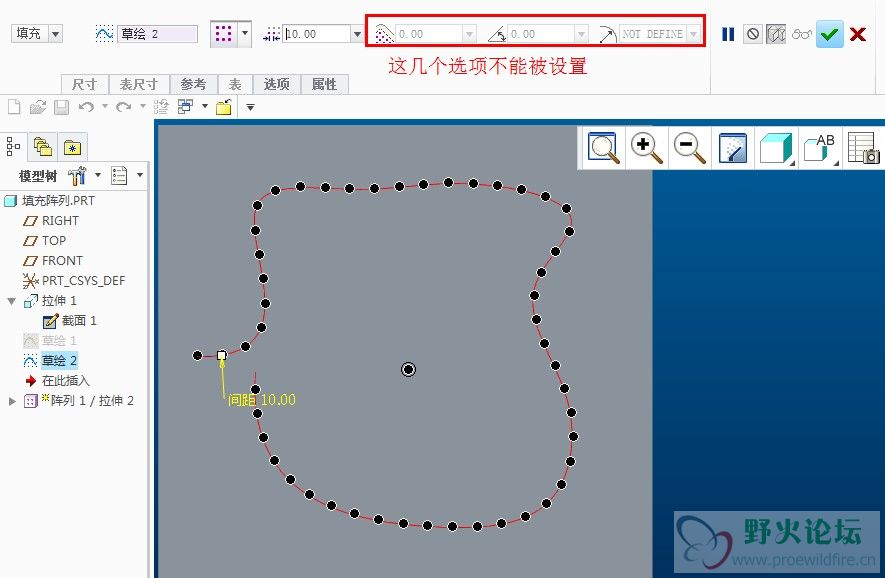Expand the 阵列 1 / 拉伸 2 node
885x578 pixels.
click(x=12, y=401)
